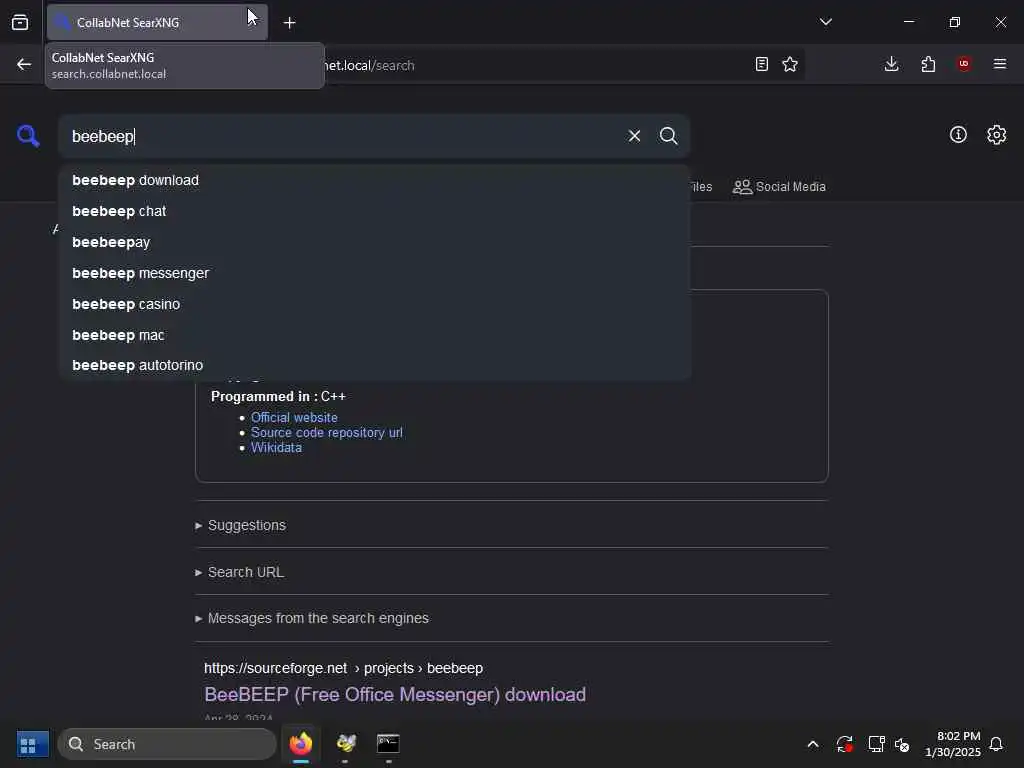Viewport: 1024px width, 768px height.
Task: Show hidden system tray icons
Action: pyautogui.click(x=812, y=744)
